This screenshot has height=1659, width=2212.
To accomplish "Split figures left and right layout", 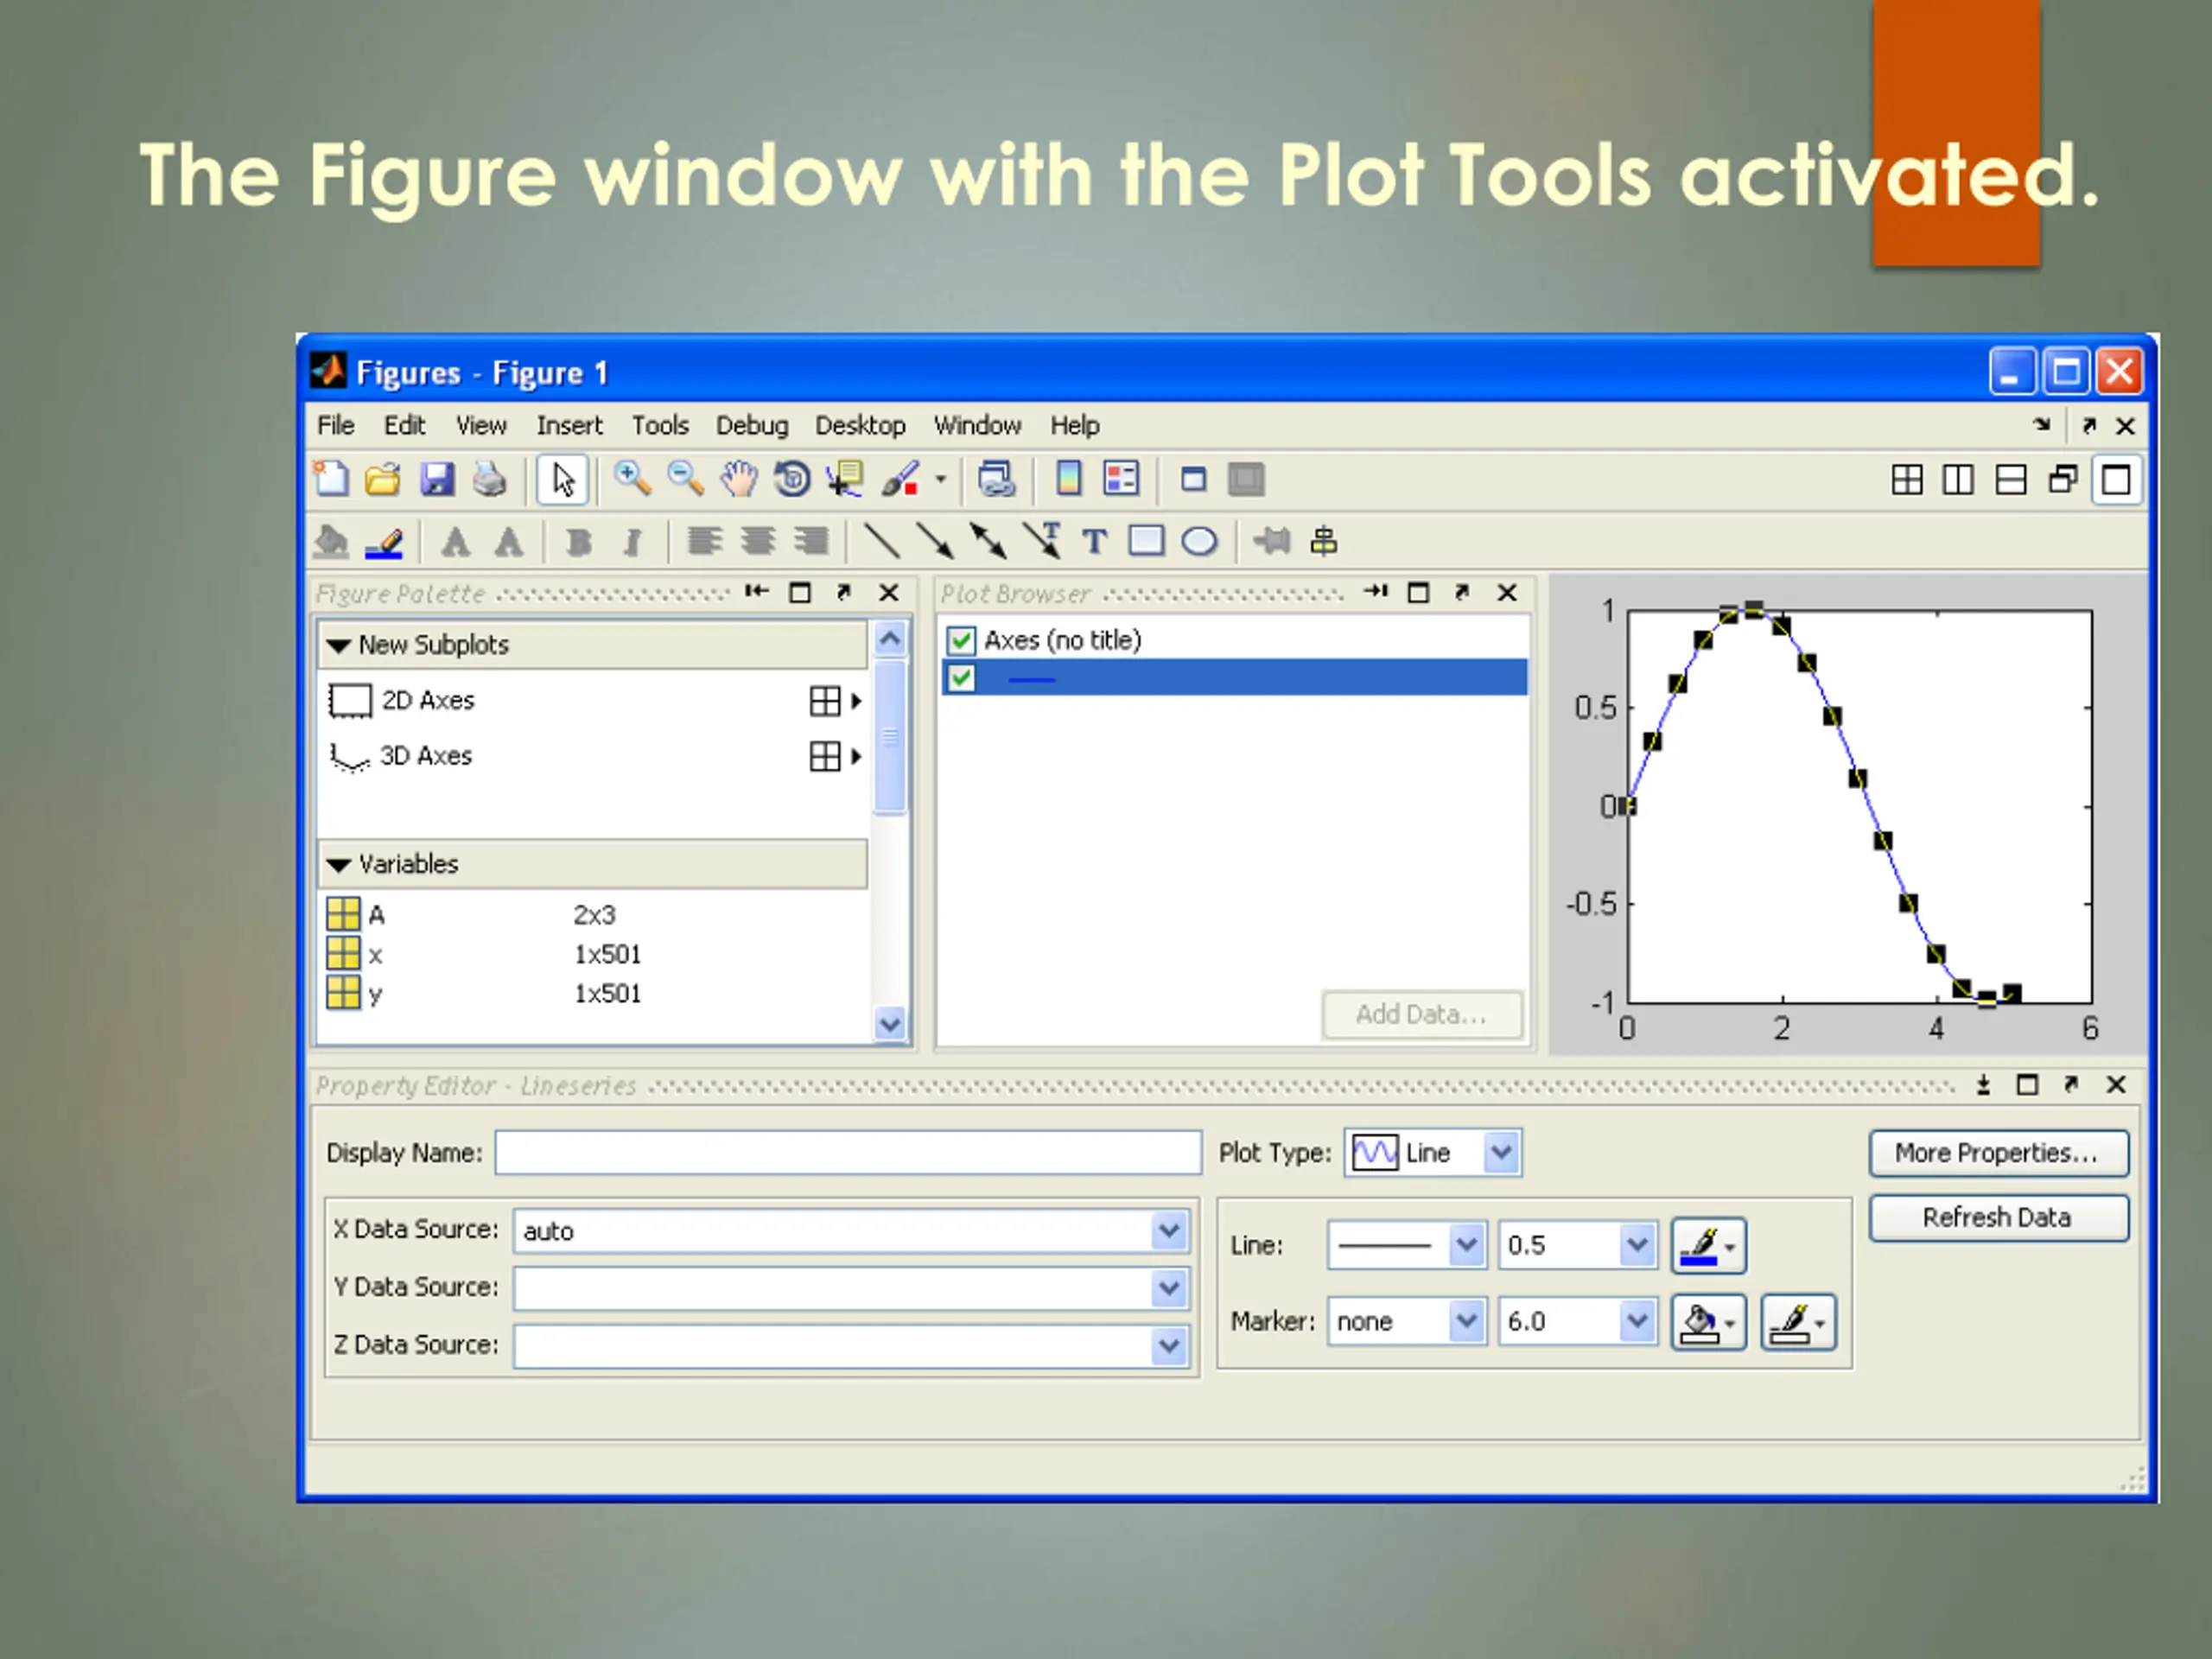I will click(1958, 481).
